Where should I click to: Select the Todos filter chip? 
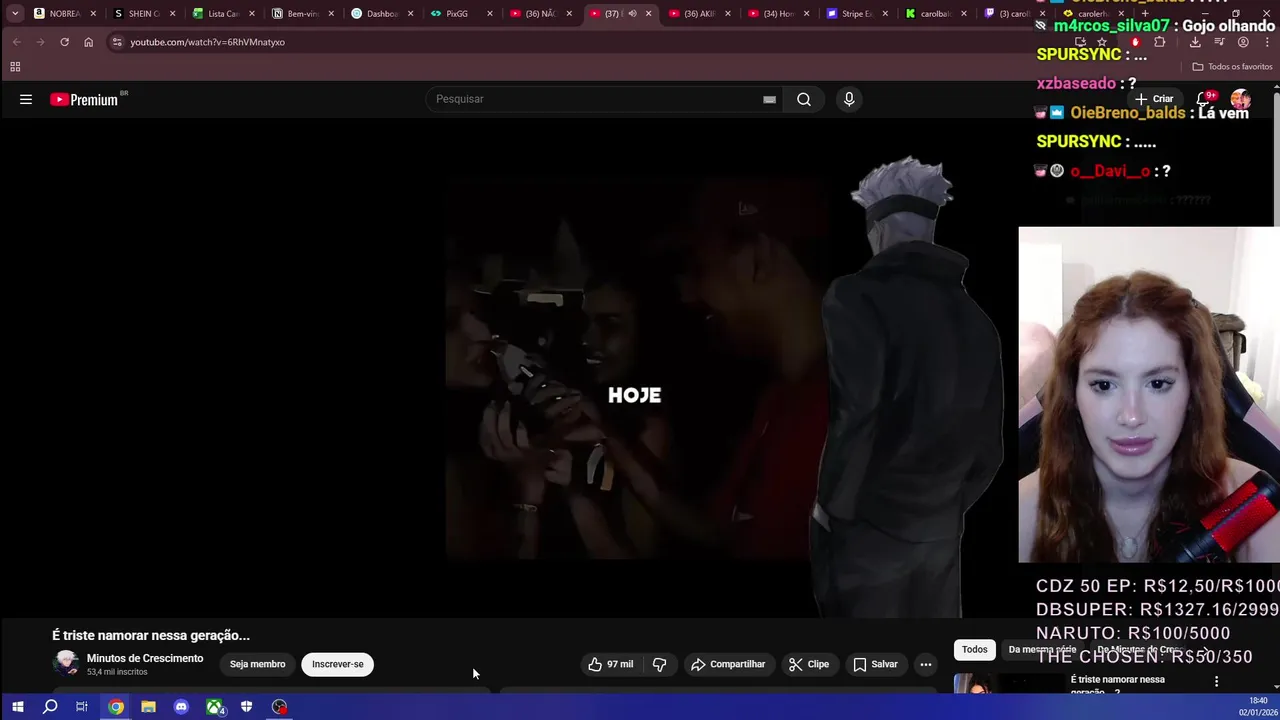coord(974,650)
